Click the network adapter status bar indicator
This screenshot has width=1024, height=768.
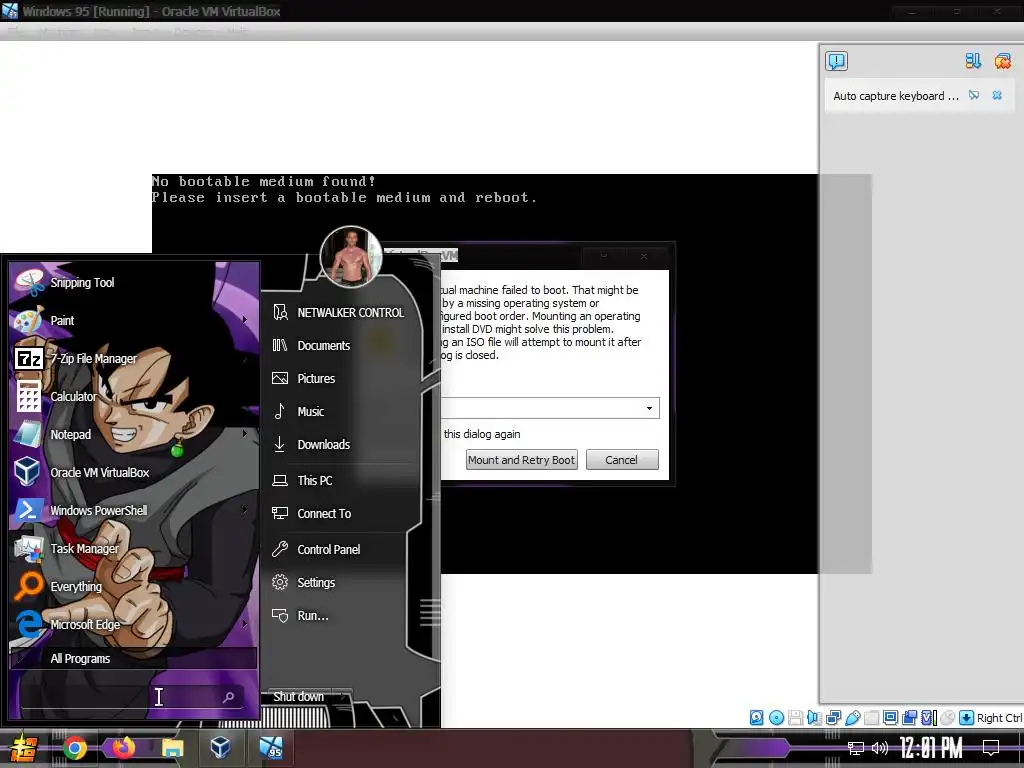(x=833, y=718)
